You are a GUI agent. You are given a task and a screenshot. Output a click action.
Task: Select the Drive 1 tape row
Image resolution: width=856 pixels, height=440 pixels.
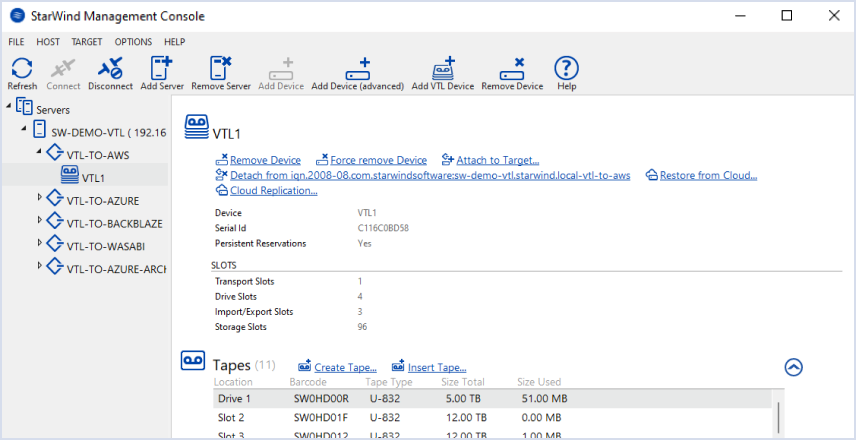tap(492, 399)
